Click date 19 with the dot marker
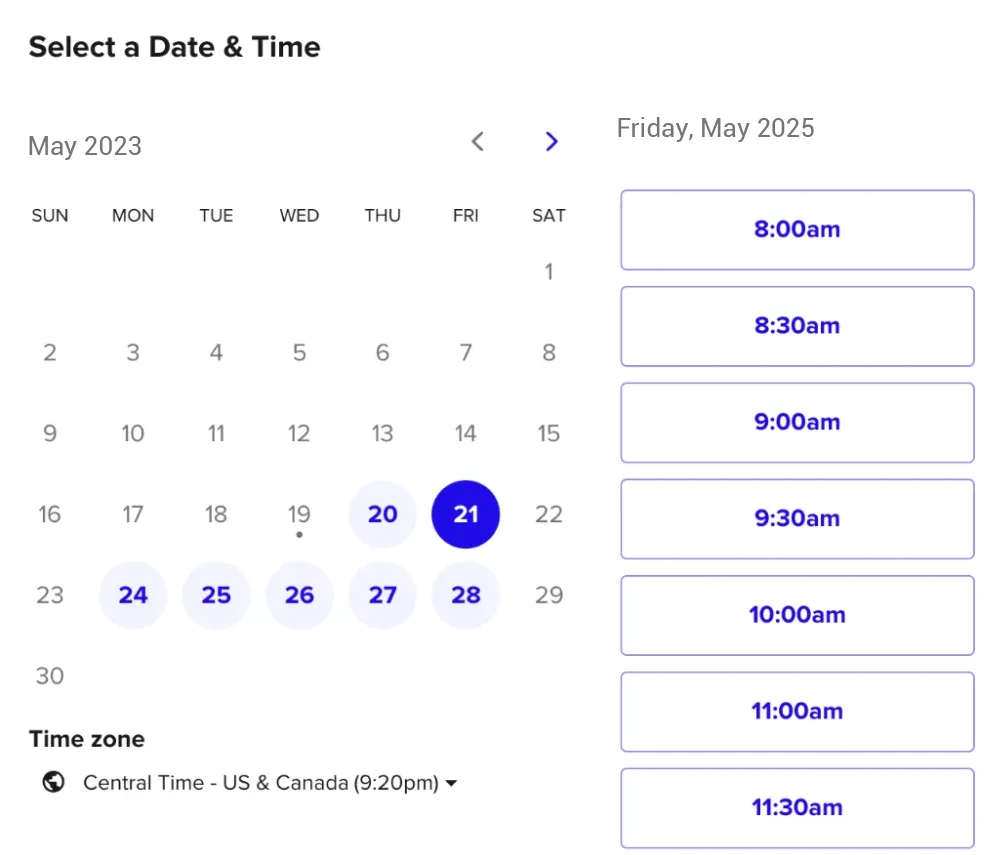Viewport: 999px width, 855px height. coord(299,515)
